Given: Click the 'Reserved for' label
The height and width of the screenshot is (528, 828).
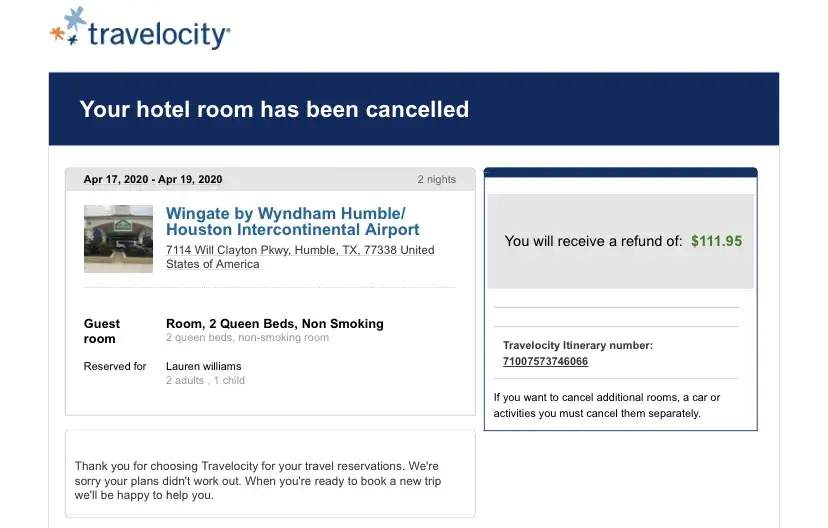Looking at the screenshot, I should (115, 366).
